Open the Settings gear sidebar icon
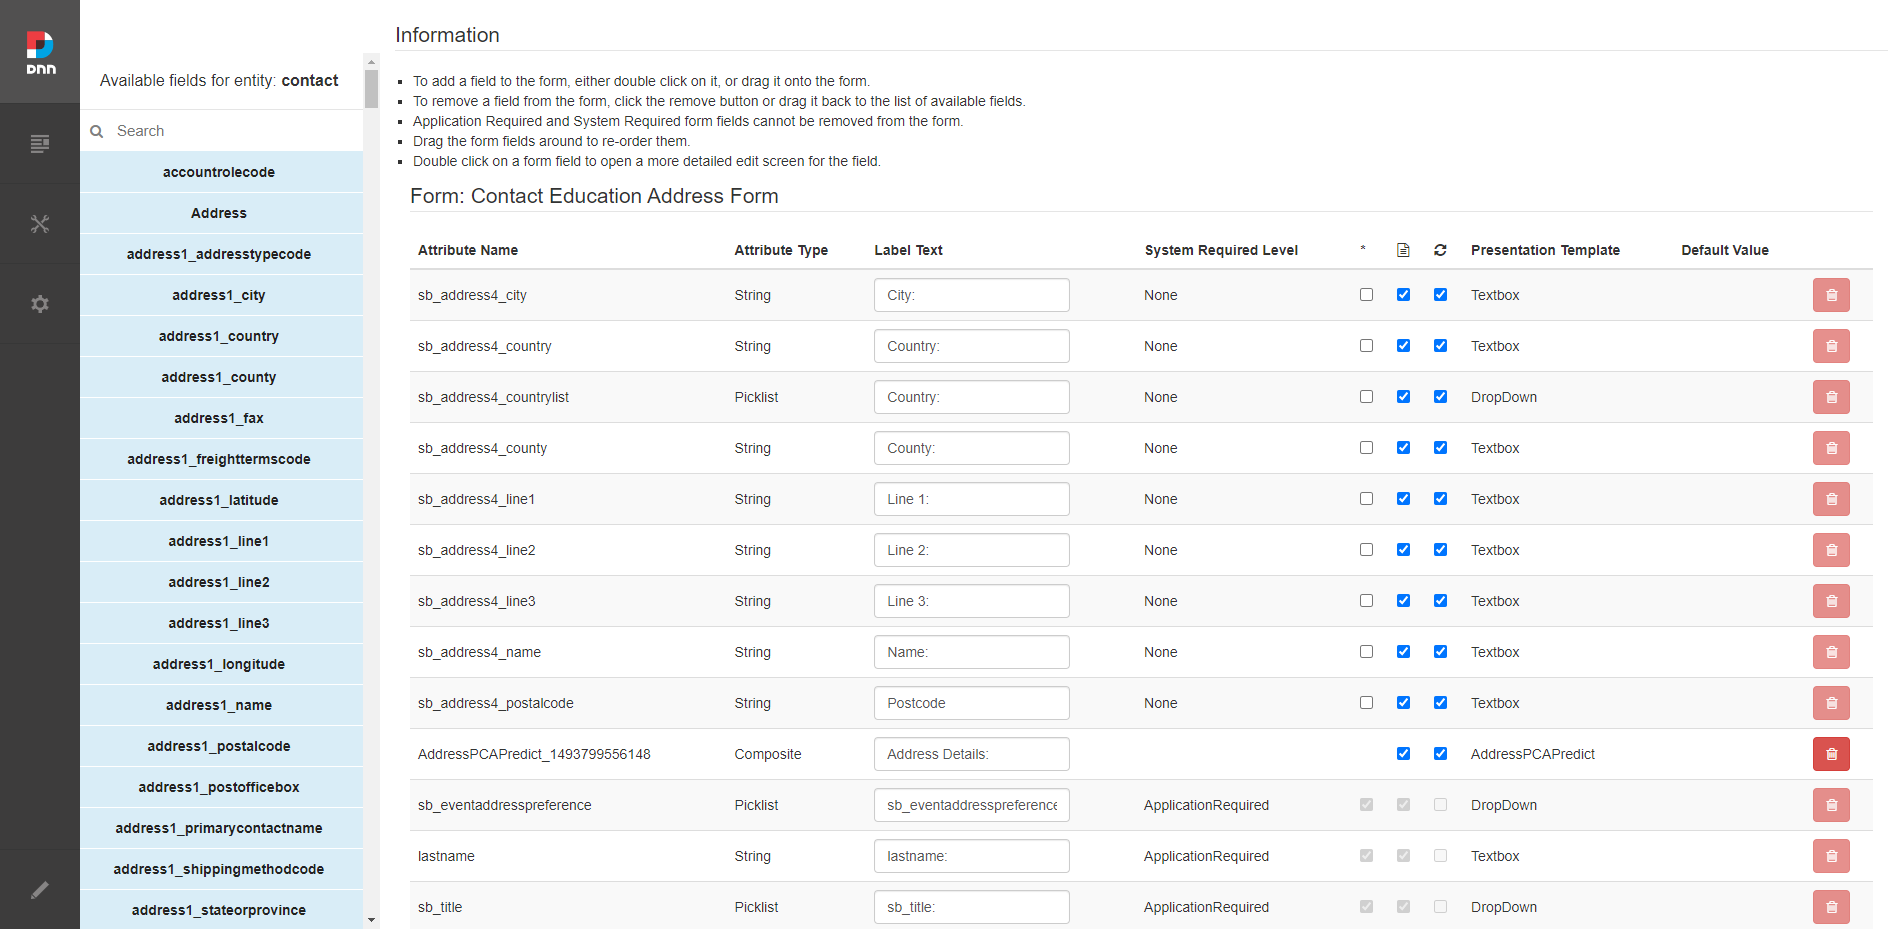This screenshot has width=1903, height=929. point(40,304)
